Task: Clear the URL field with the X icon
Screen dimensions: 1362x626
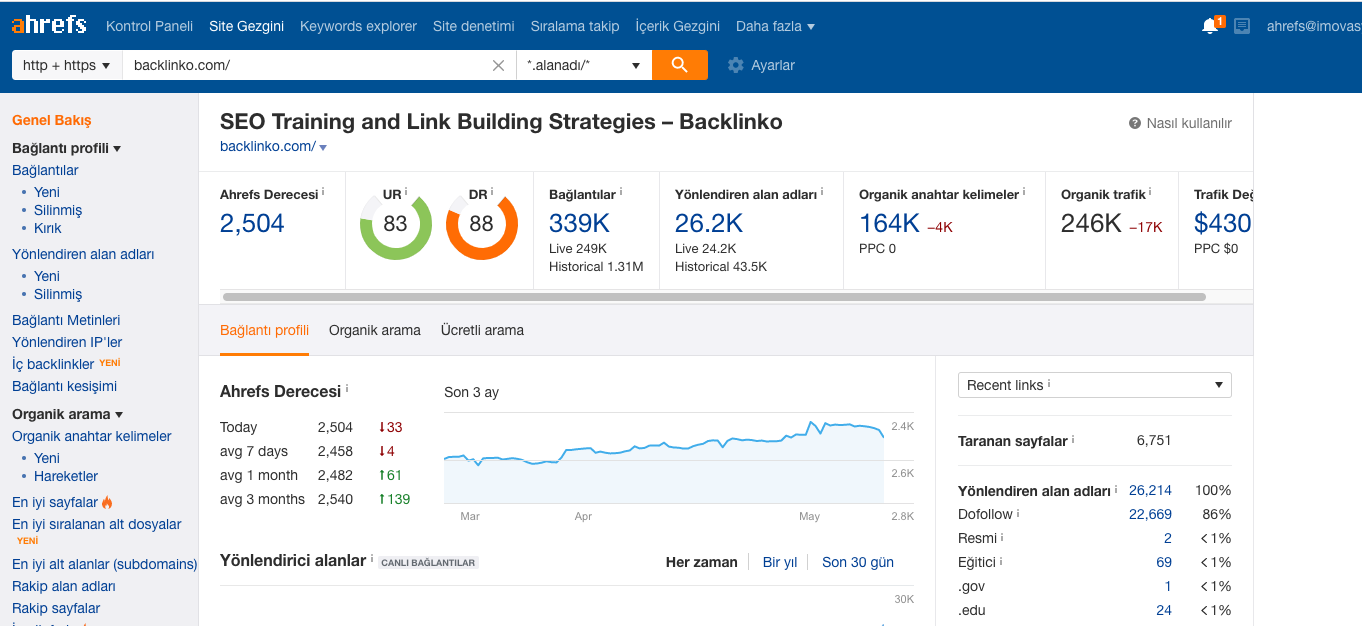Action: pos(498,65)
